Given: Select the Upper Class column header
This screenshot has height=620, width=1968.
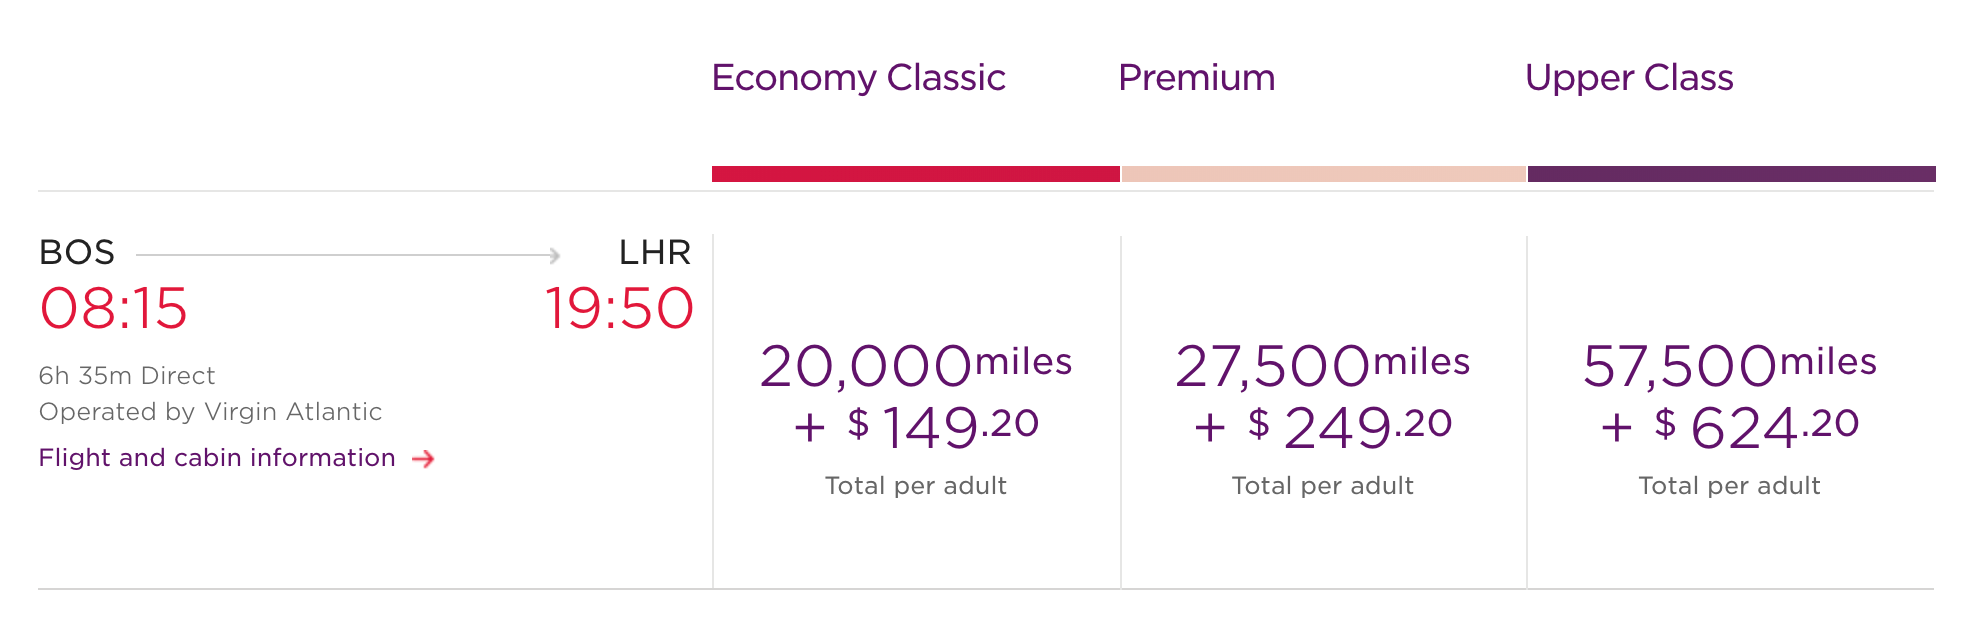Looking at the screenshot, I should pyautogui.click(x=1629, y=78).
